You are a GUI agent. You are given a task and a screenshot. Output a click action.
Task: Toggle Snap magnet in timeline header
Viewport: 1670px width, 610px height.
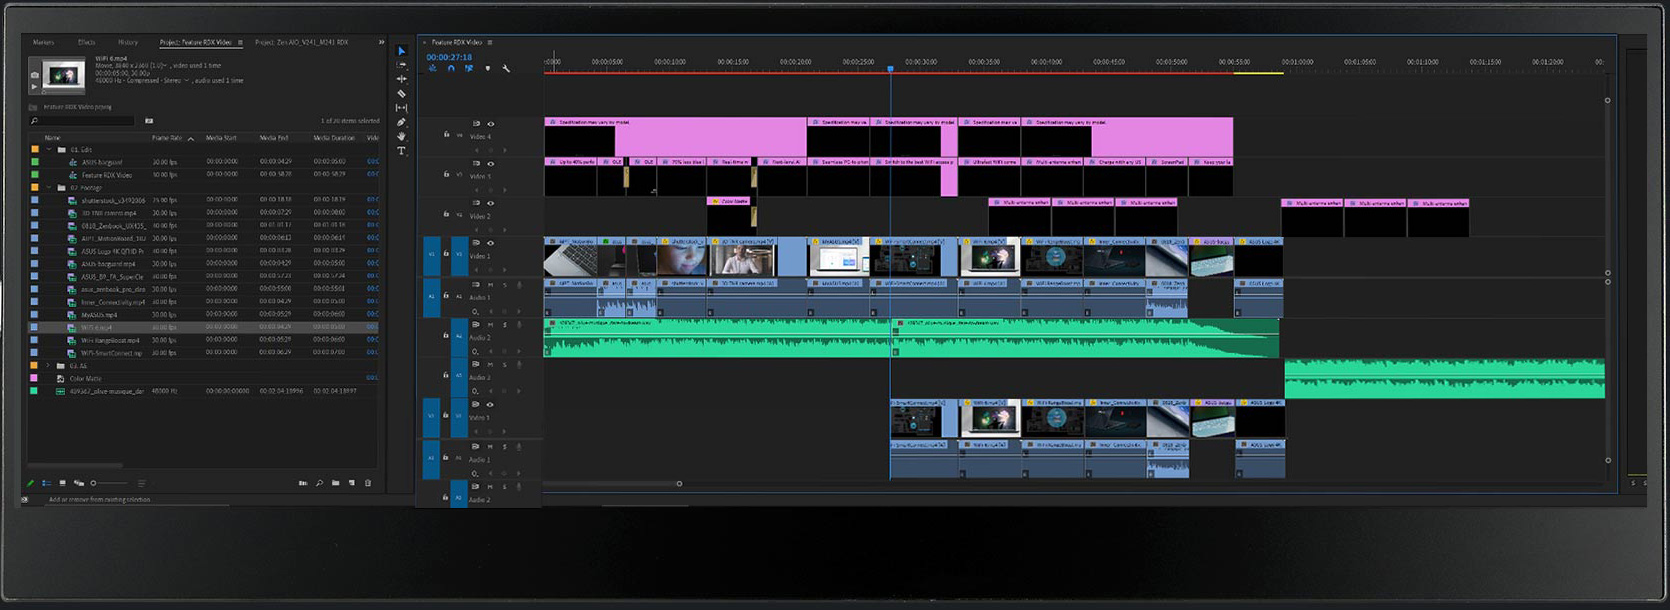point(451,68)
